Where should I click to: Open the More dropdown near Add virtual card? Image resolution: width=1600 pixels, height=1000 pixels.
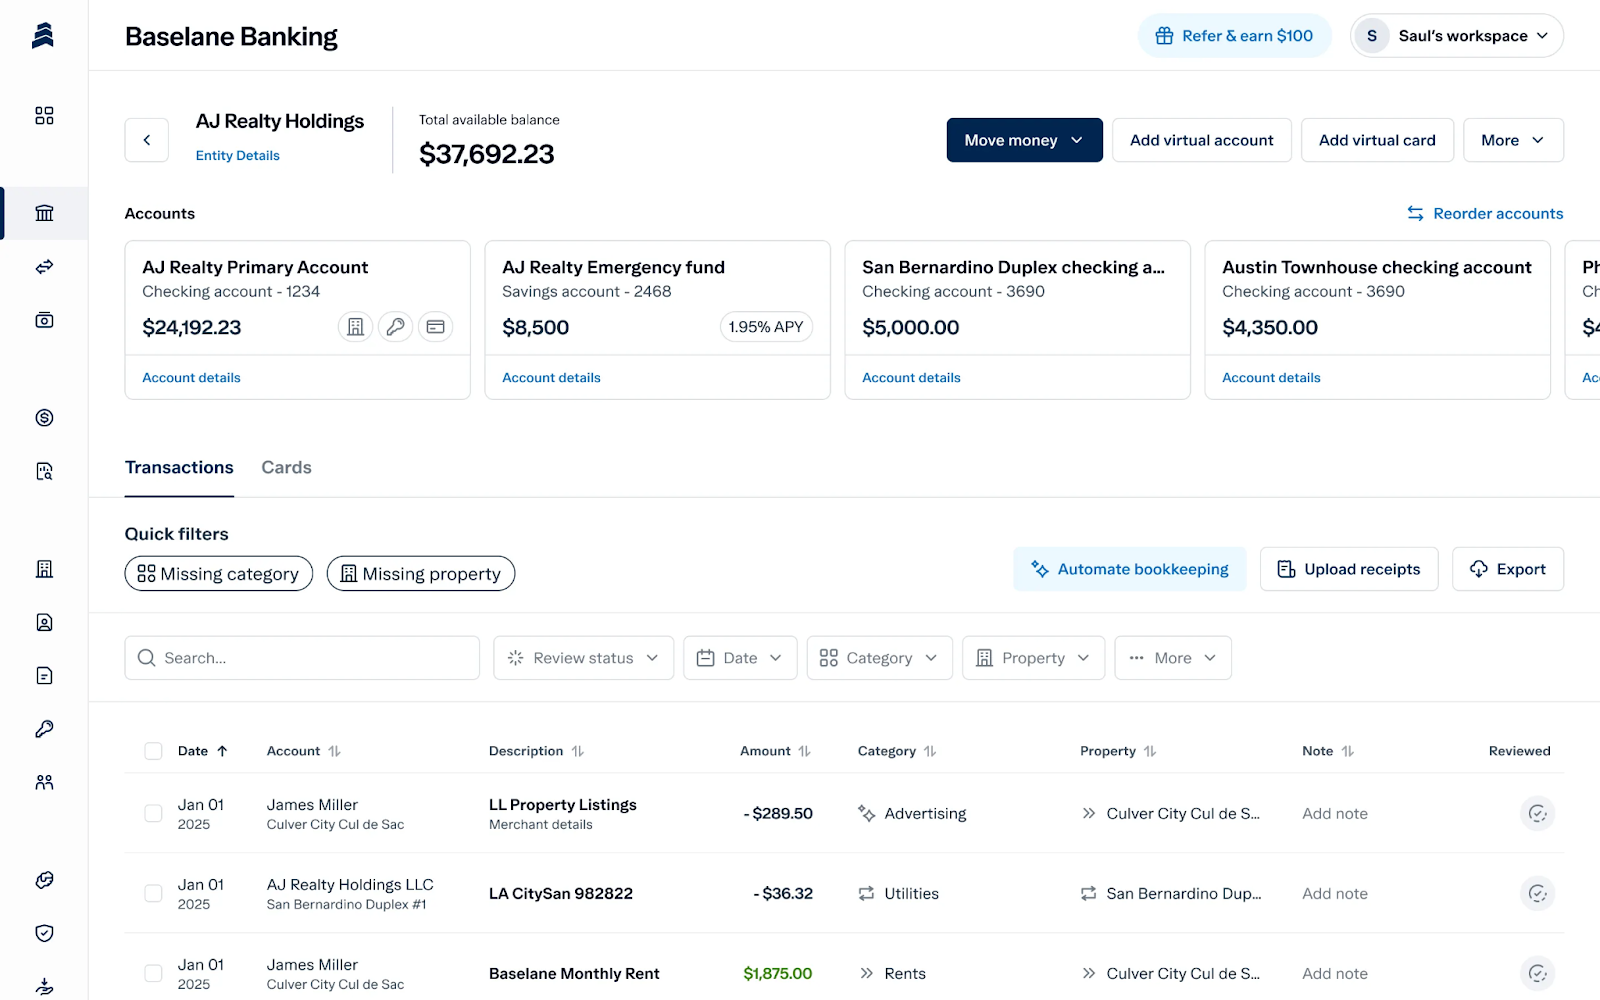click(1513, 140)
